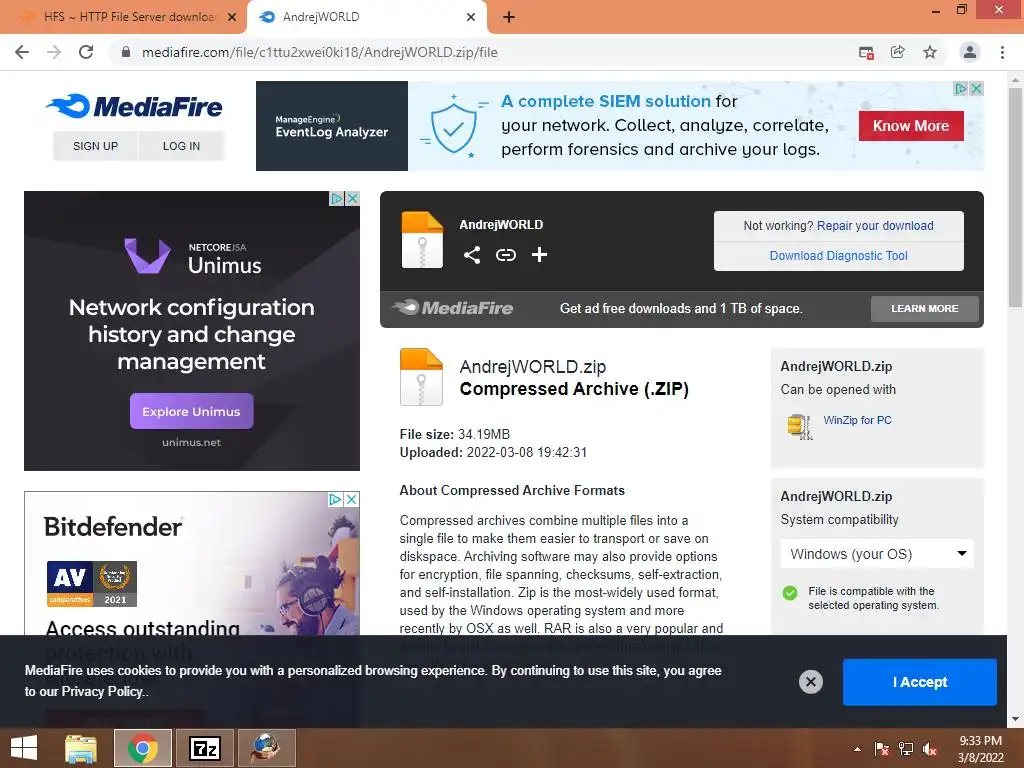The width and height of the screenshot is (1024, 768).
Task: Click Know More on SIEM ad
Action: [911, 125]
